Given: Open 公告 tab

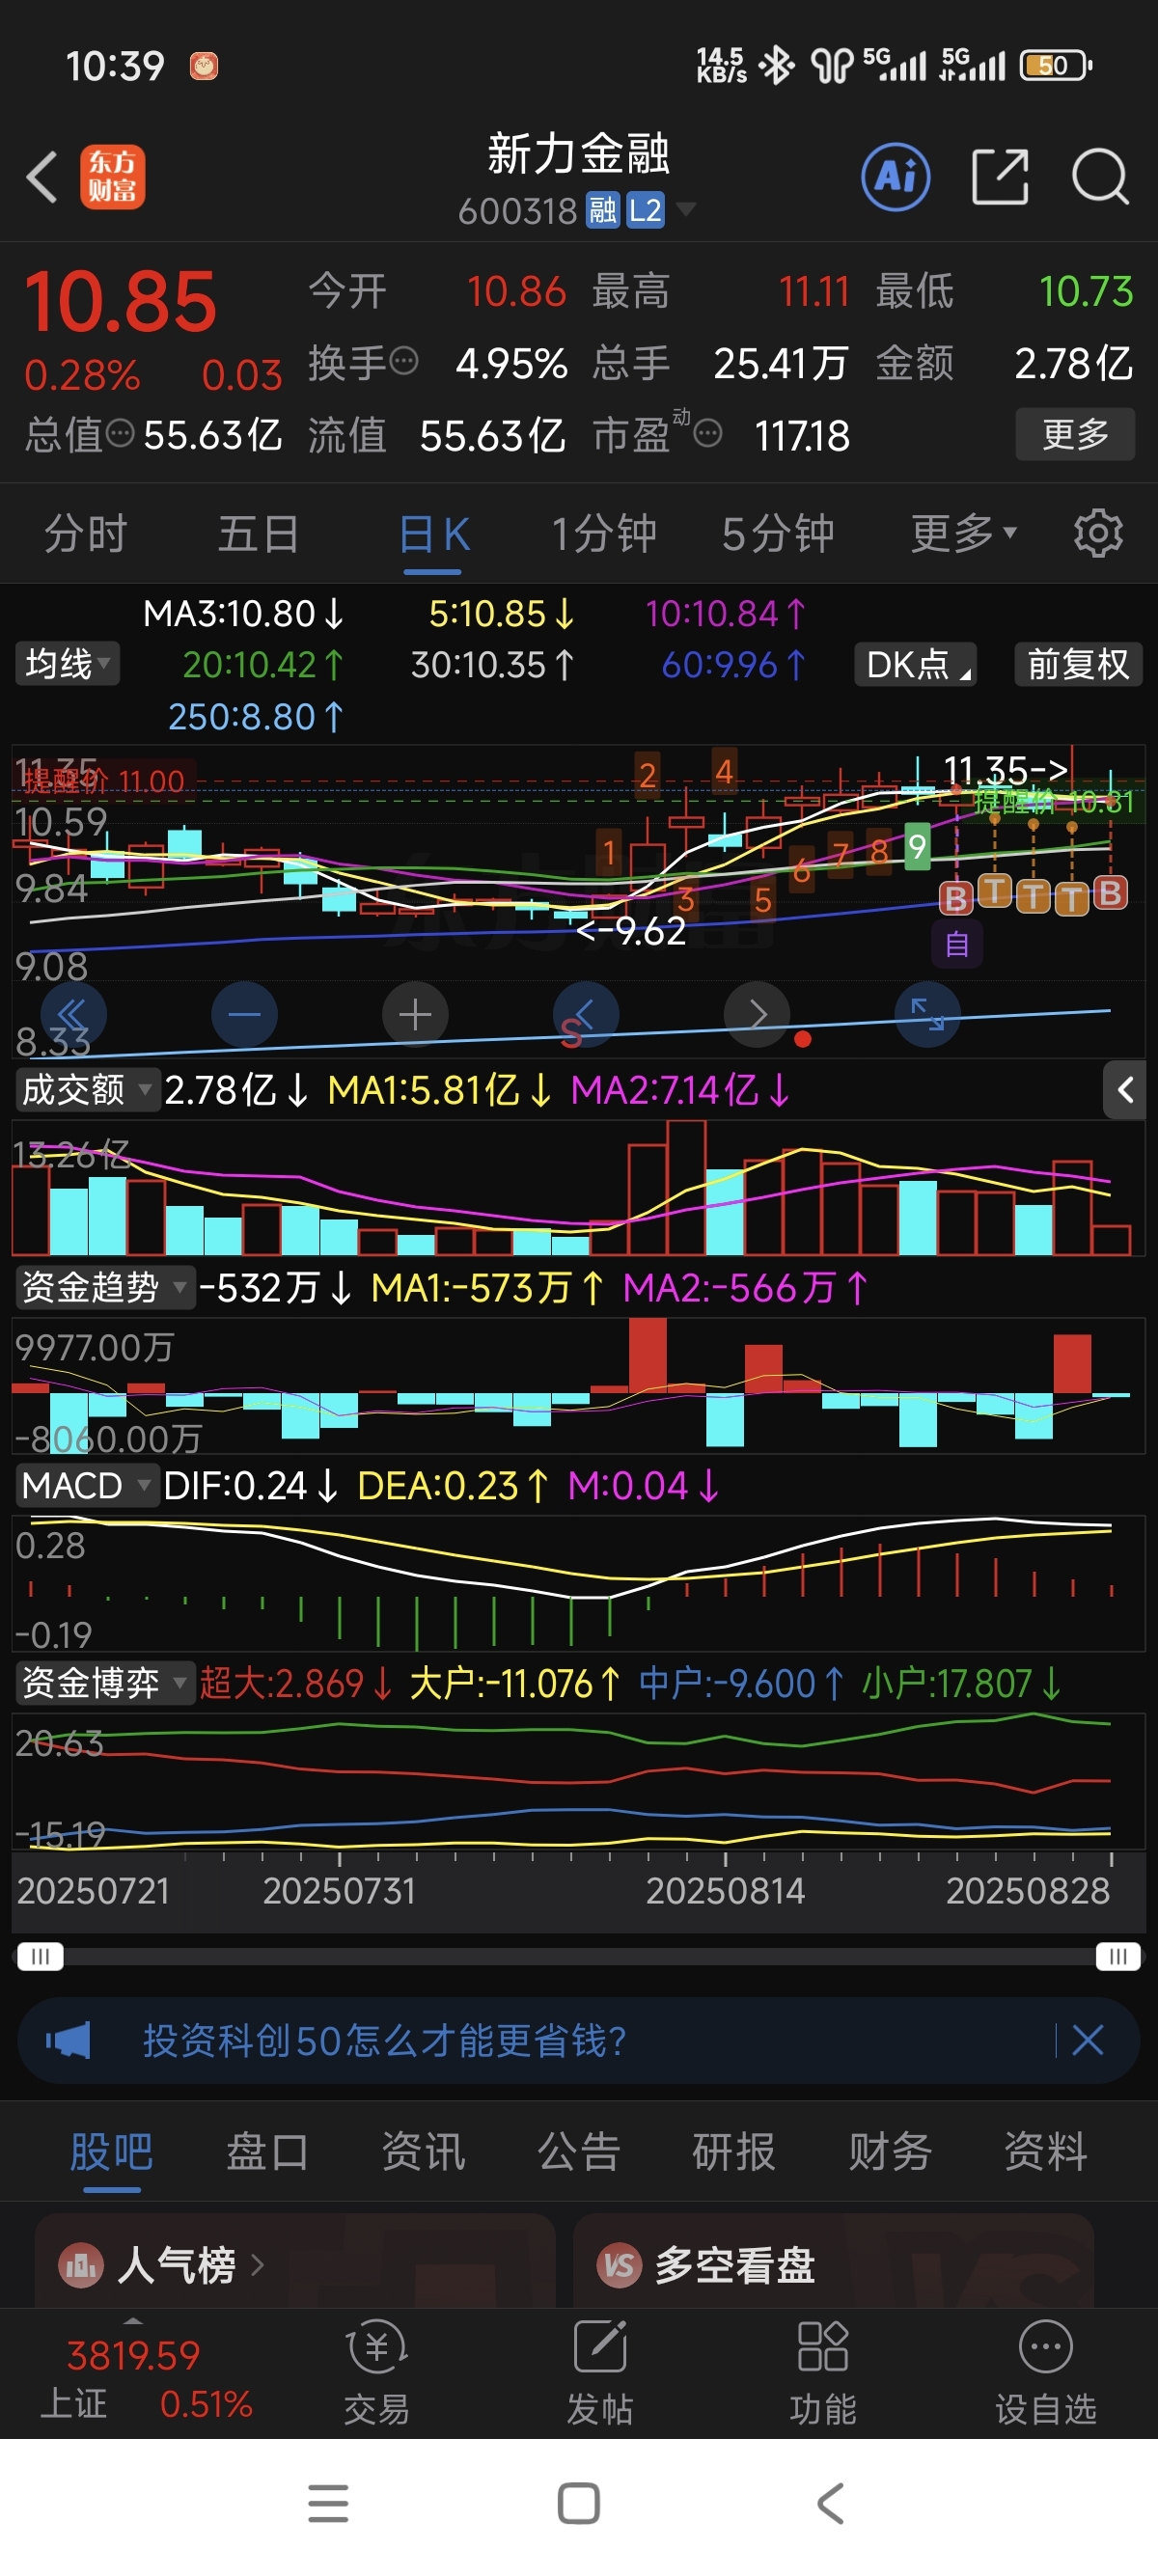Looking at the screenshot, I should tap(579, 2151).
